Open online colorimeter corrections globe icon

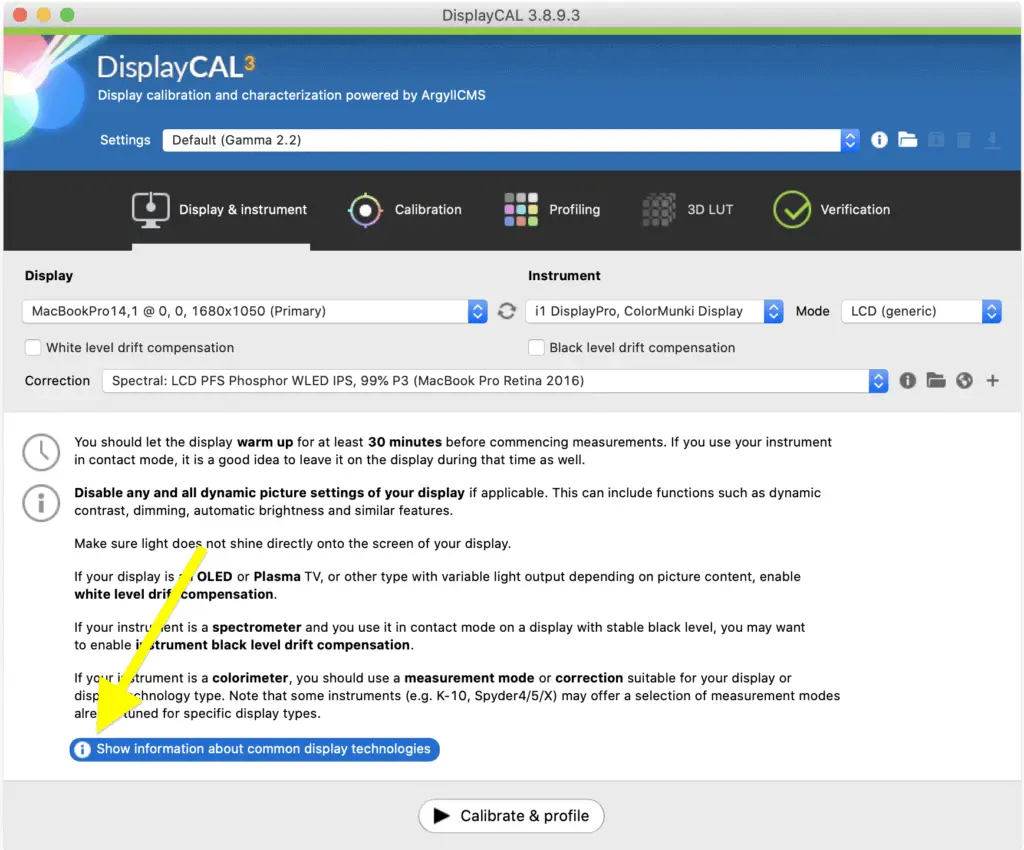(x=964, y=381)
